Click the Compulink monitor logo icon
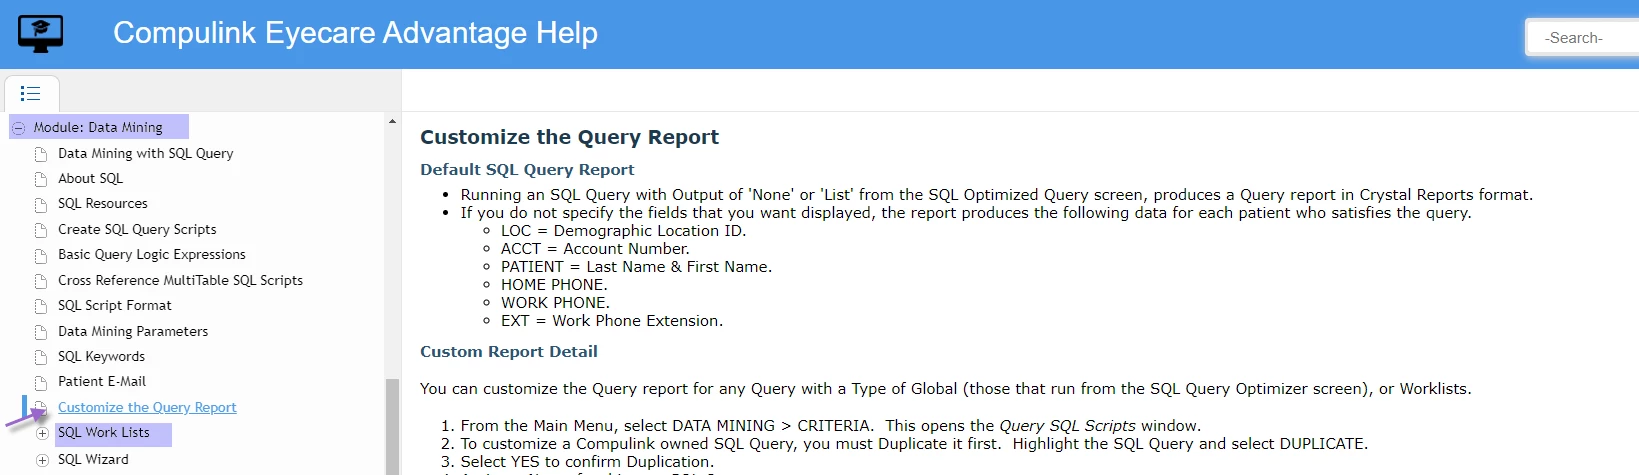 (x=41, y=33)
